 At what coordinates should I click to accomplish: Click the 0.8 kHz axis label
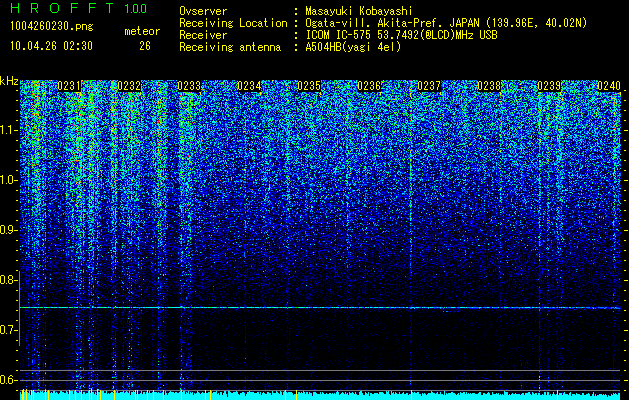8,280
